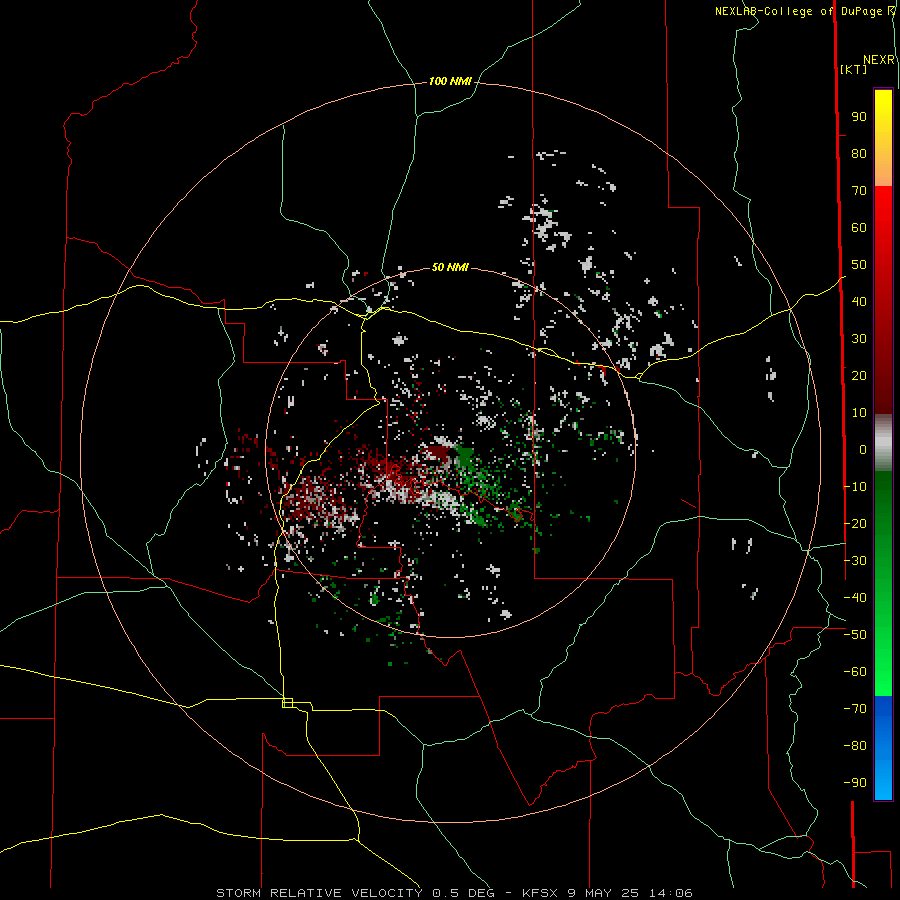The height and width of the screenshot is (900, 900).
Task: Click the -70 scale label
Action: pyautogui.click(x=855, y=709)
